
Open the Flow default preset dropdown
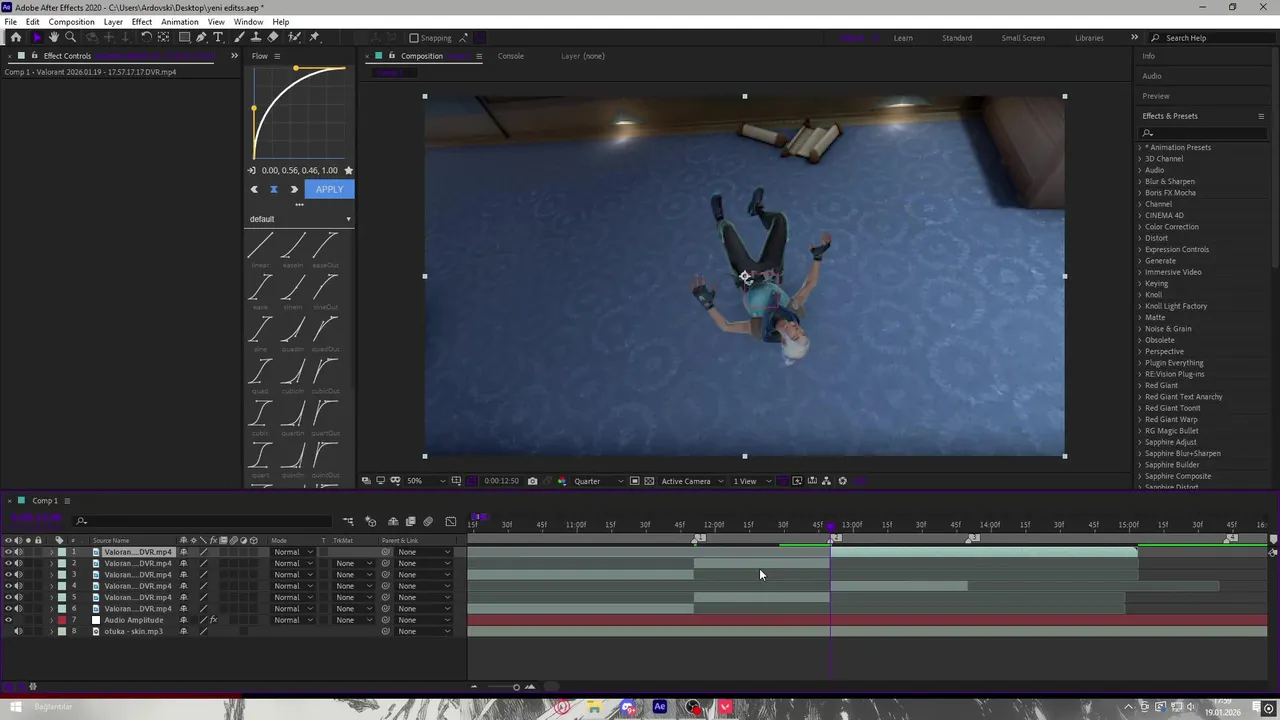pyautogui.click(x=300, y=219)
